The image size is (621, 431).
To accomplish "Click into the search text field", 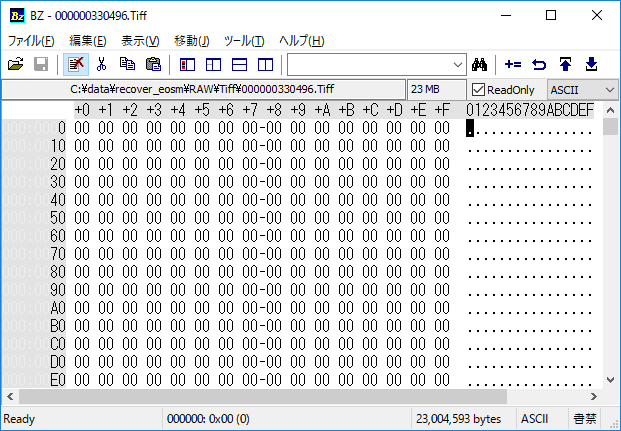I will (x=368, y=65).
